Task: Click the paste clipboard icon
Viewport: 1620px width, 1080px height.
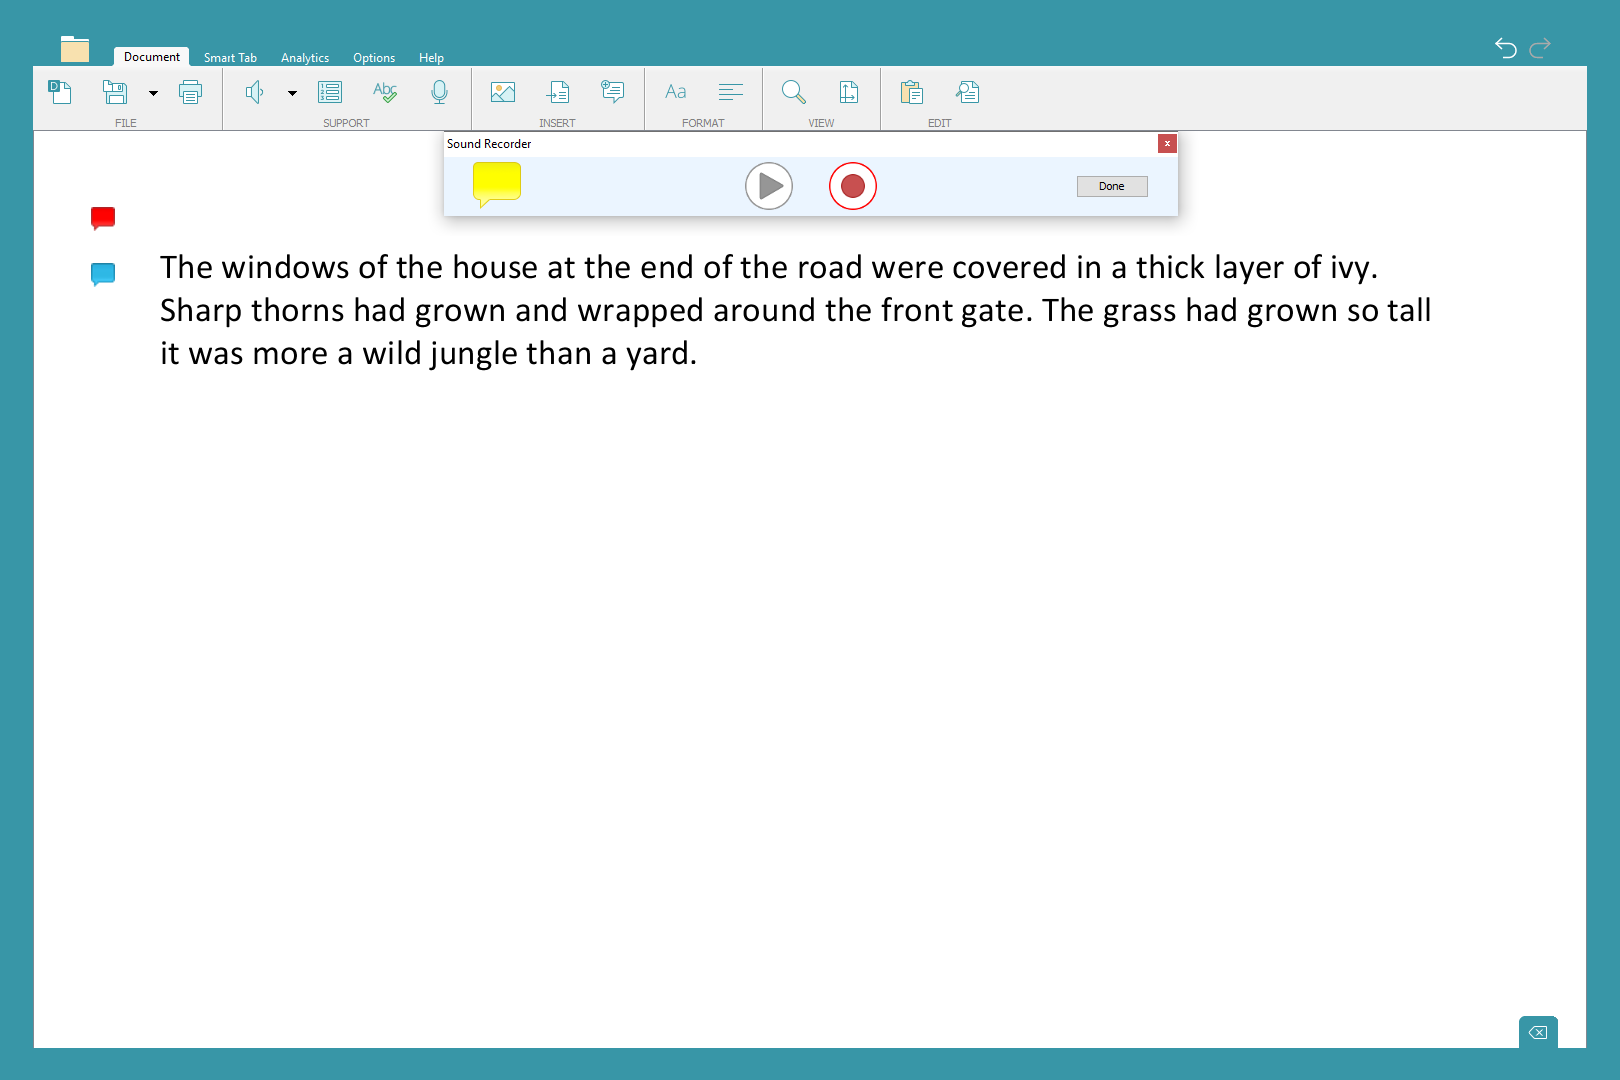Action: [911, 93]
